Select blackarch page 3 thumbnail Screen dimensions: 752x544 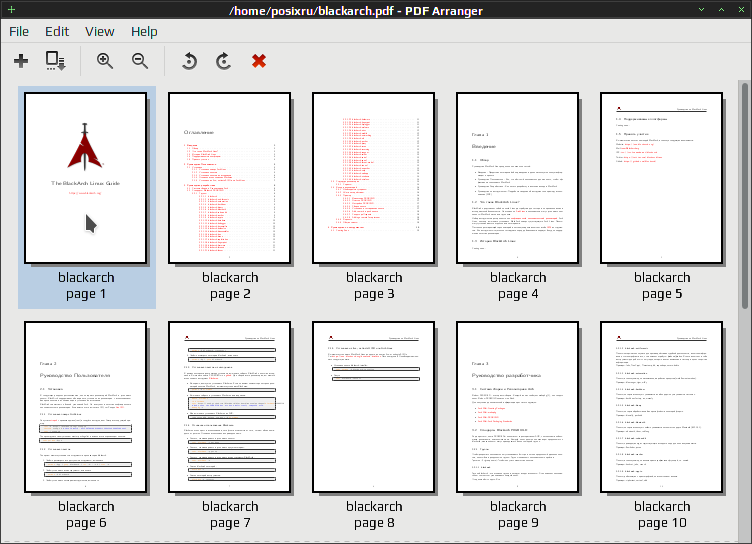click(x=374, y=178)
